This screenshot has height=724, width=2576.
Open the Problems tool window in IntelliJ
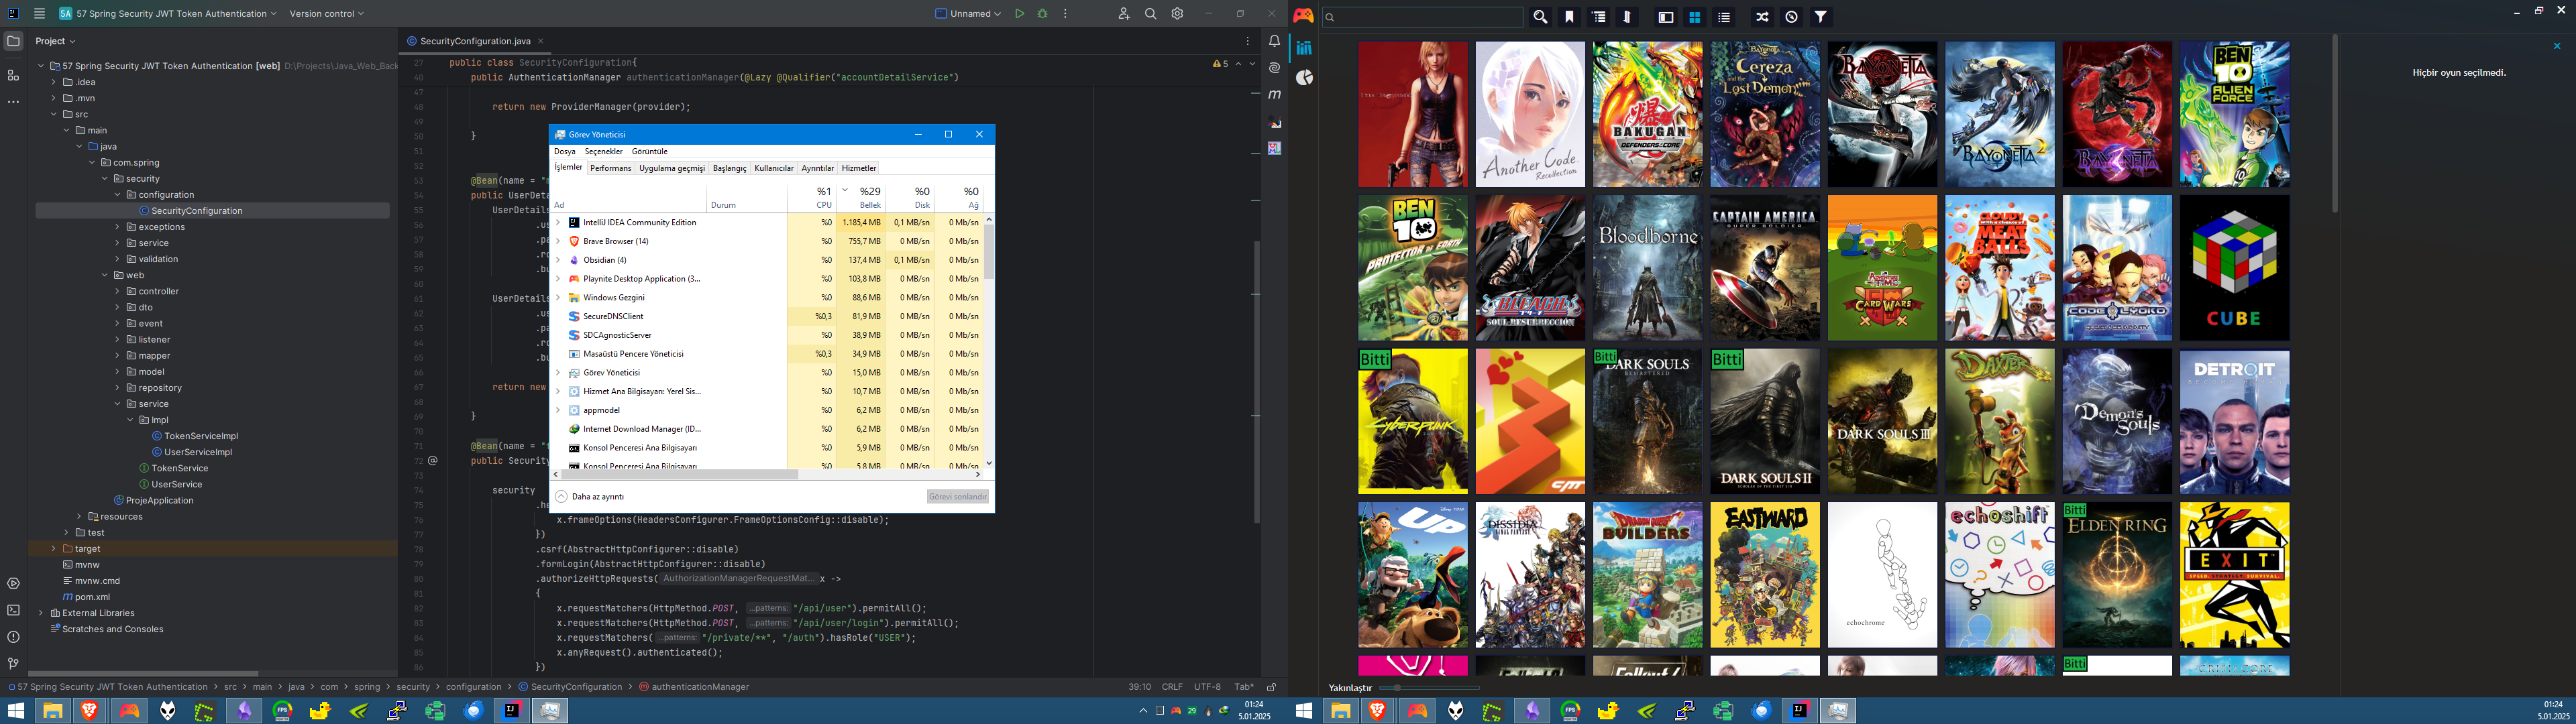tap(13, 637)
